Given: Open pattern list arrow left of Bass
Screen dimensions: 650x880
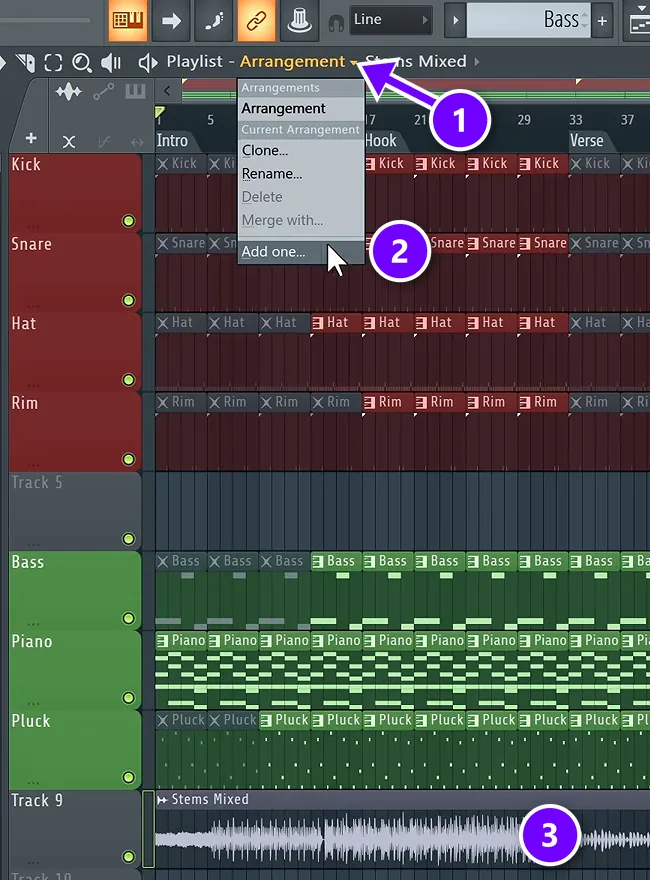Looking at the screenshot, I should tap(455, 21).
